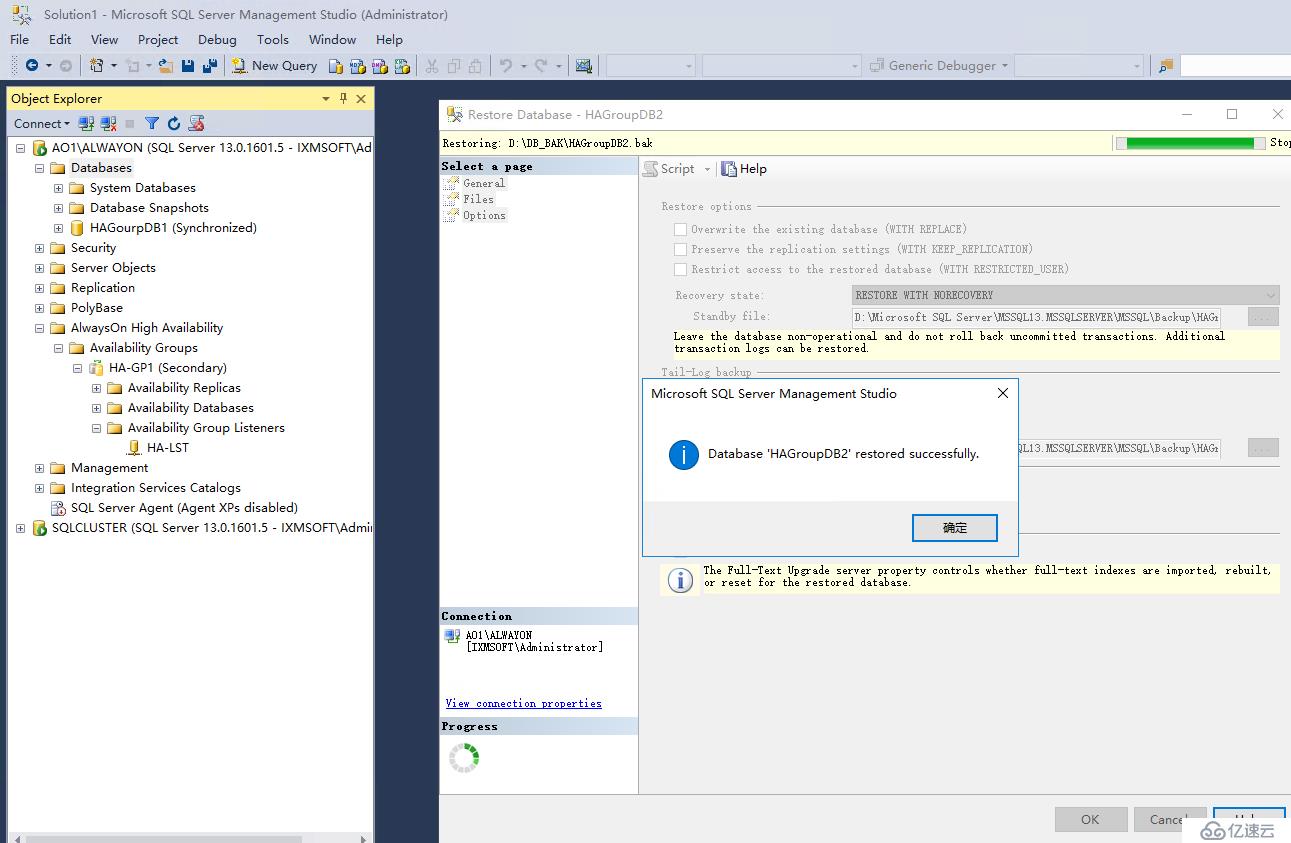This screenshot has height=843, width=1291.
Task: Expand the SQLCLUSTER server node
Action: point(20,528)
